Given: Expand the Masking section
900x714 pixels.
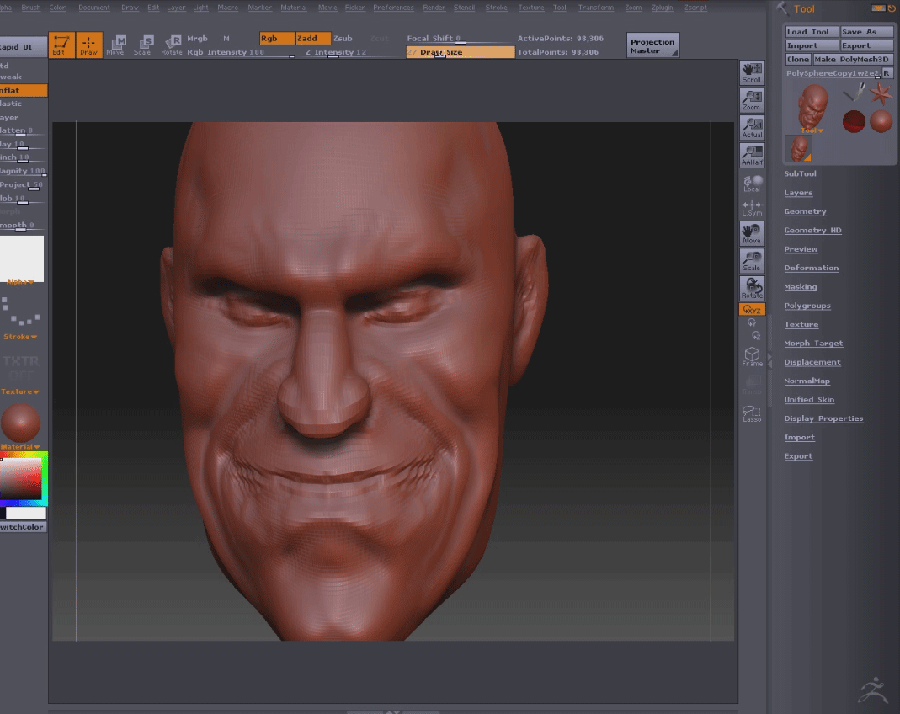Looking at the screenshot, I should point(801,286).
